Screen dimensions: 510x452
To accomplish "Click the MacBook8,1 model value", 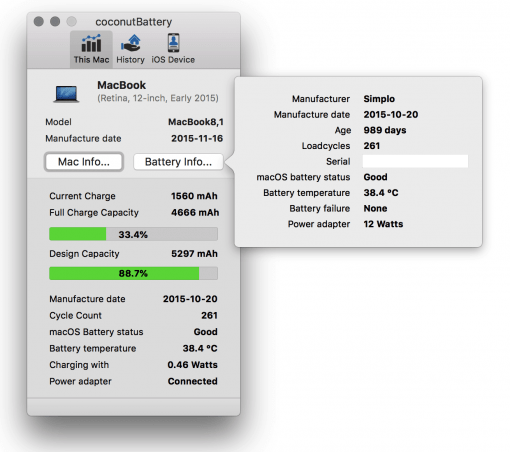I will 196,122.
